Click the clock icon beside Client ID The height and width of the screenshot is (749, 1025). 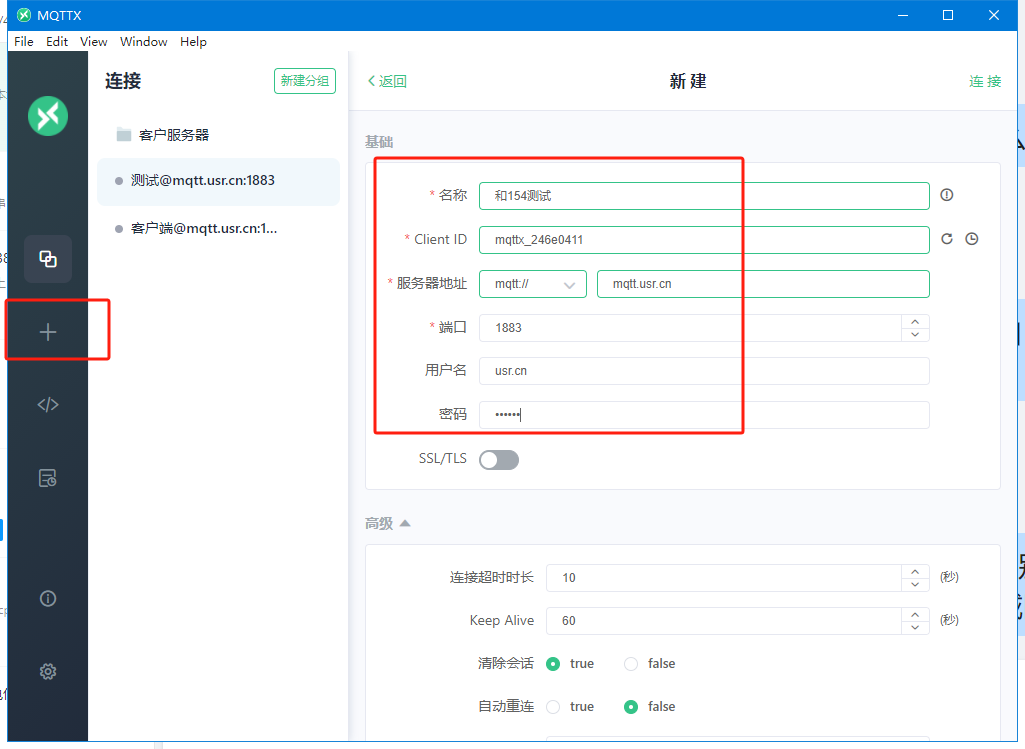pos(971,239)
